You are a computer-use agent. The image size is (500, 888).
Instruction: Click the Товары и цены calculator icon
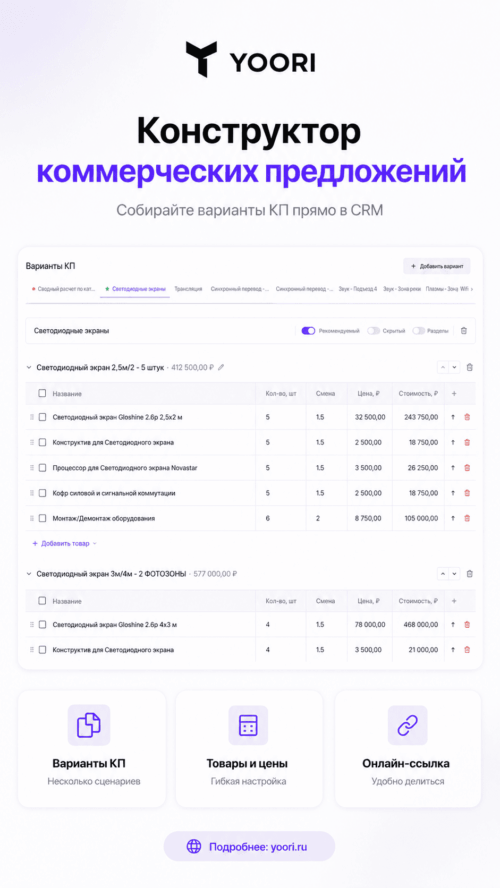pos(248,725)
